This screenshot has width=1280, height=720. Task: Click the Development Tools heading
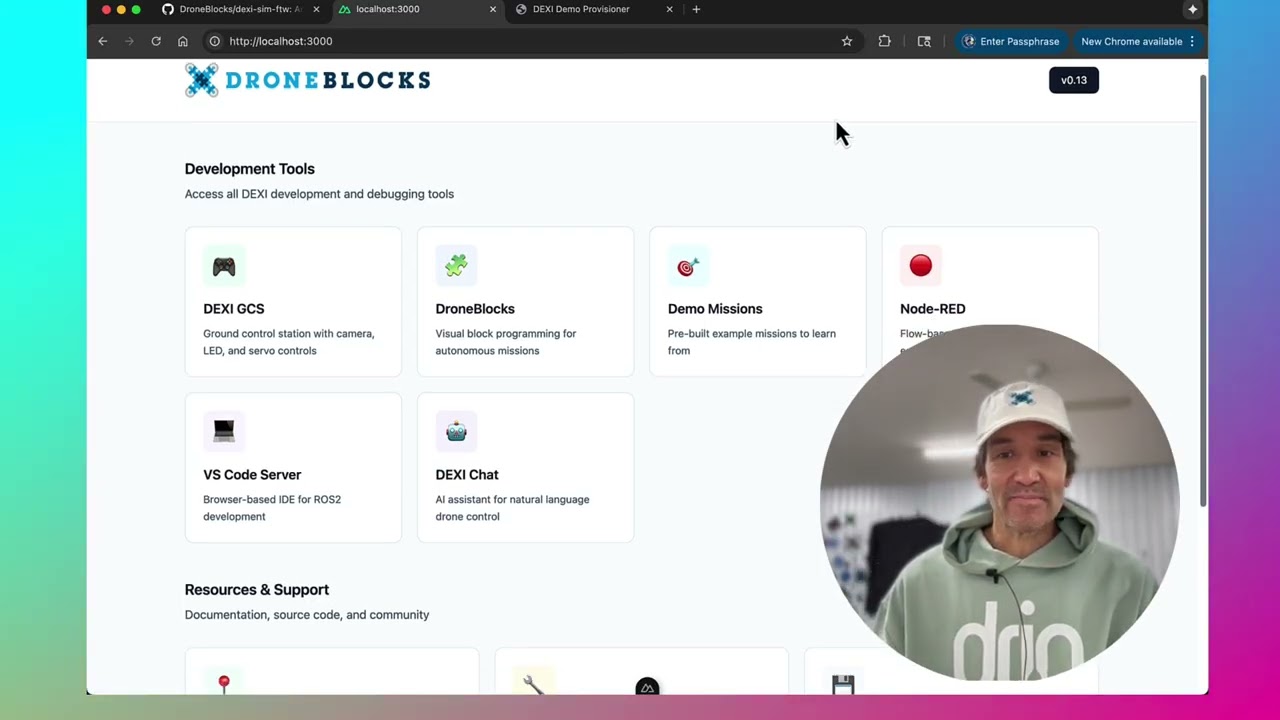tap(250, 169)
